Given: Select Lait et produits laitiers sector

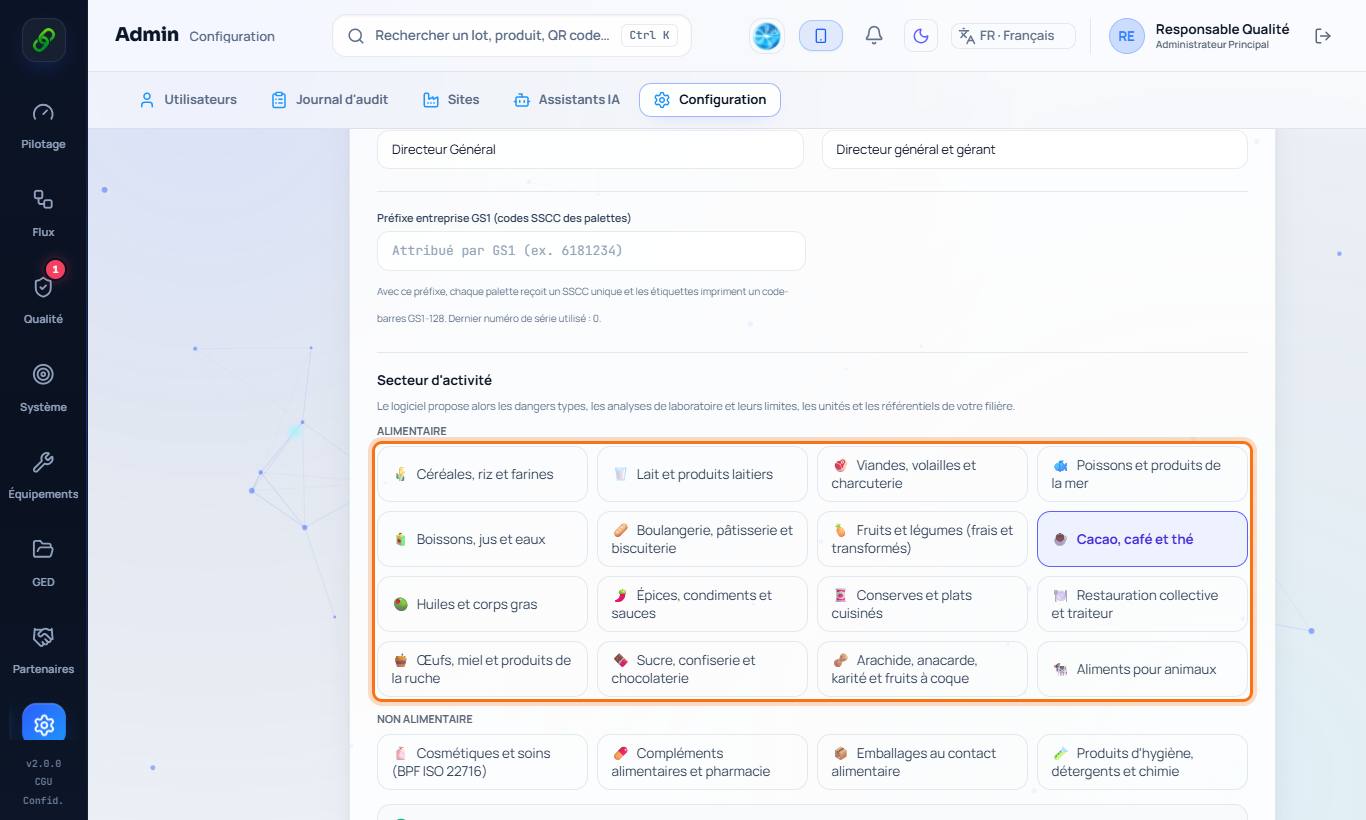Looking at the screenshot, I should (x=702, y=474).
